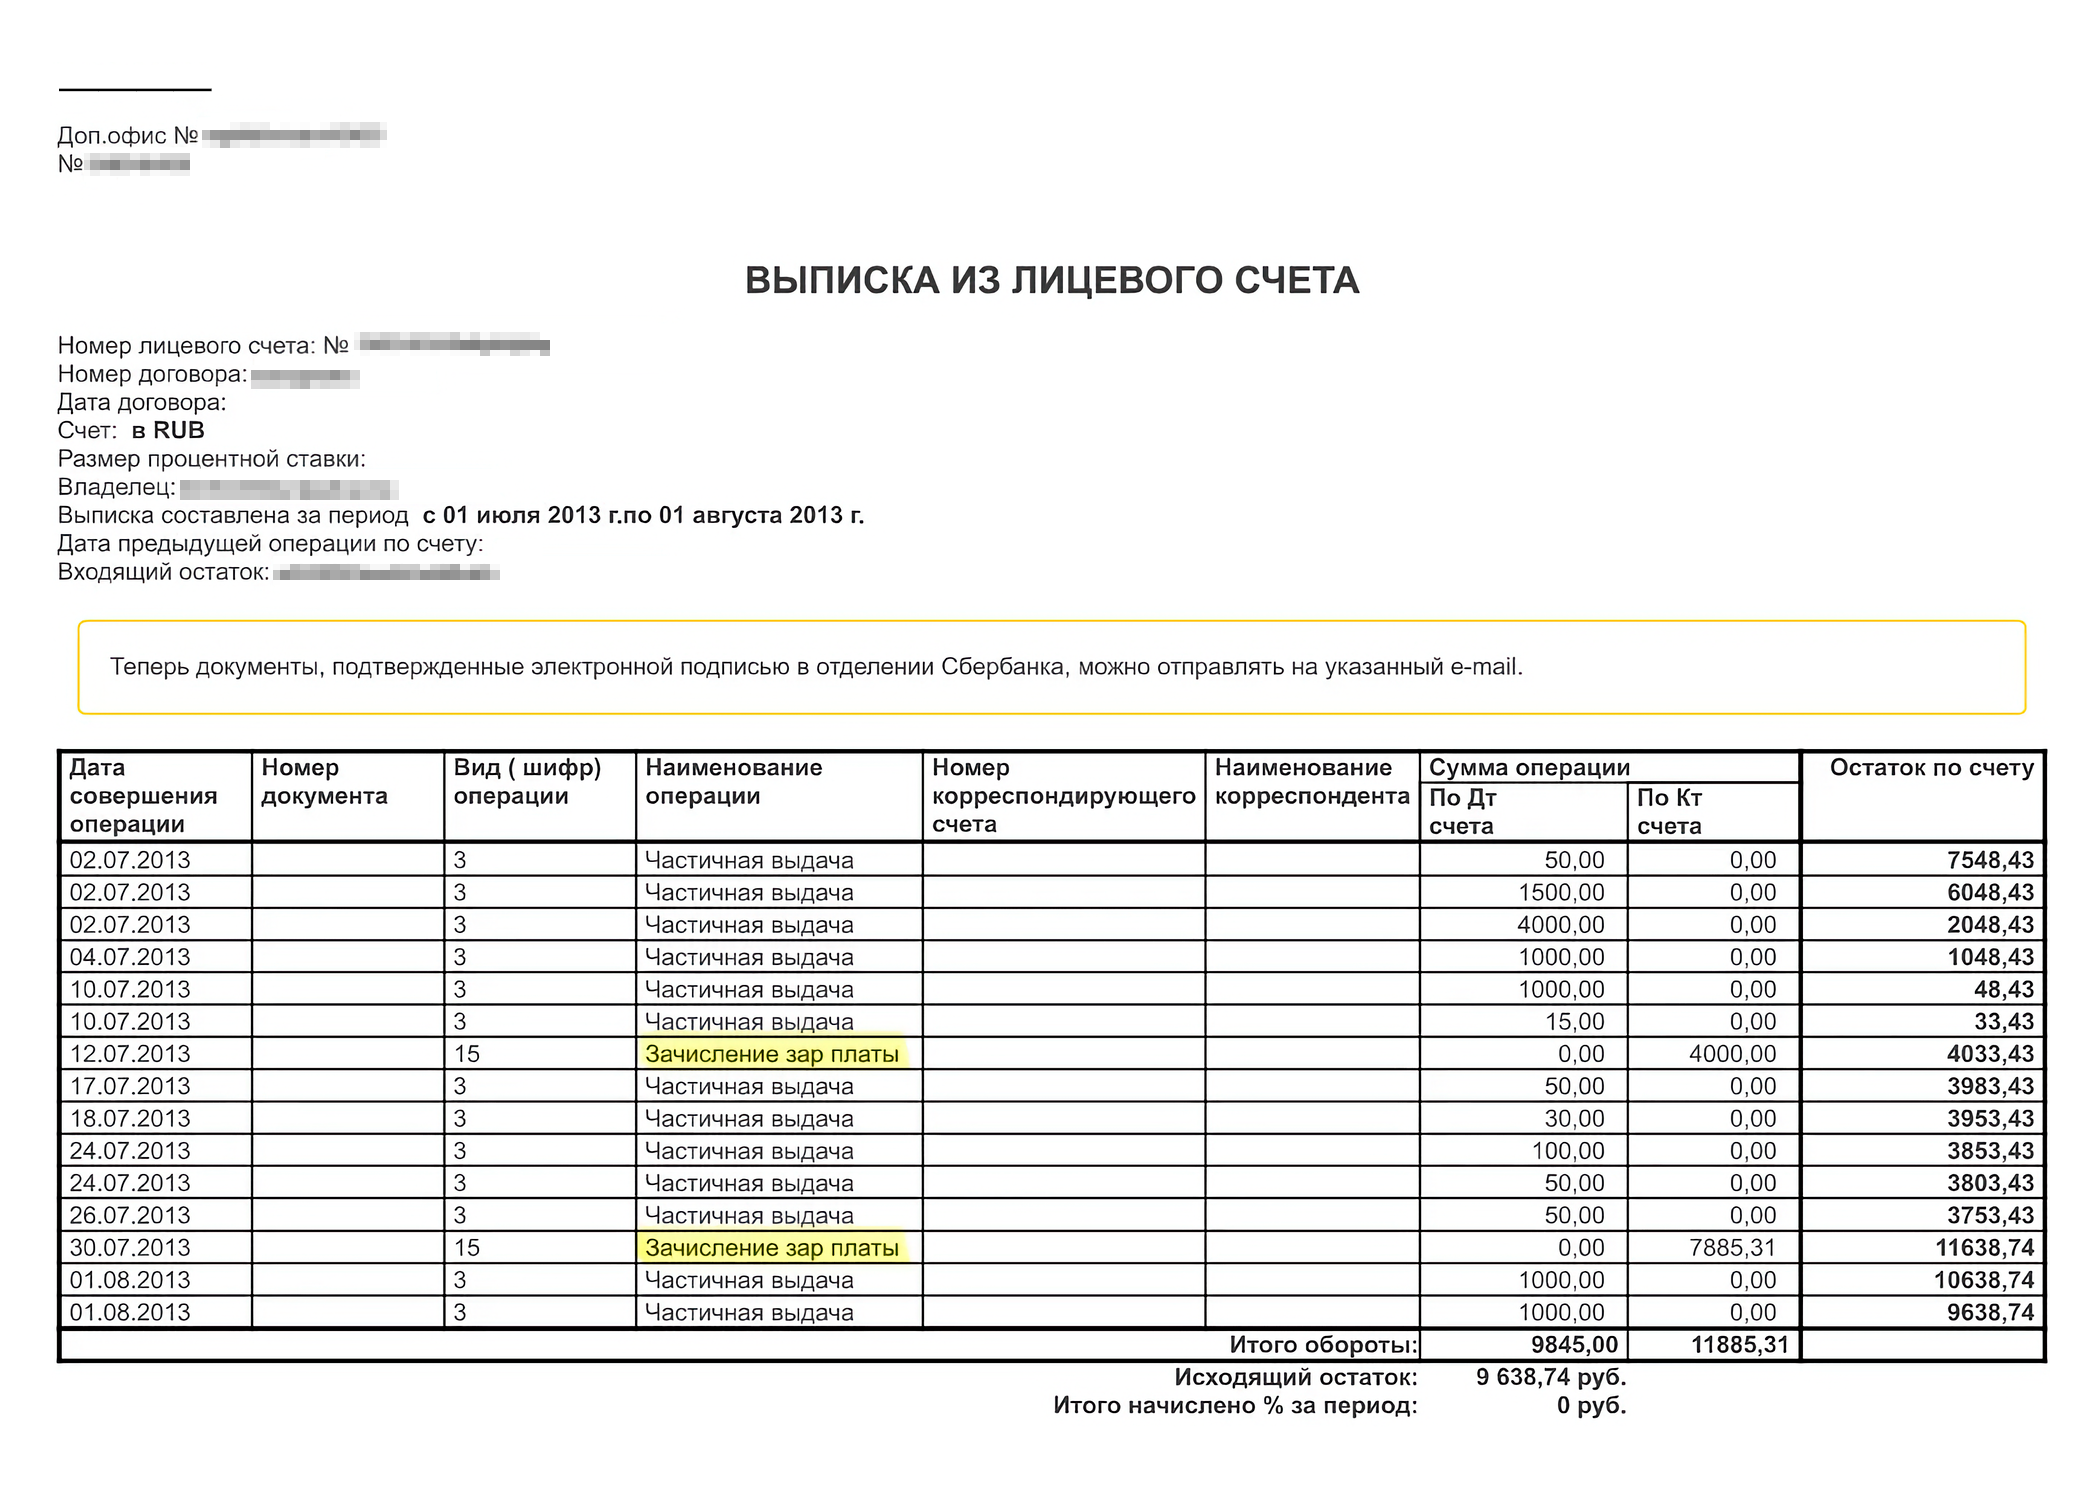Click balance 10638,74

(1984, 1280)
